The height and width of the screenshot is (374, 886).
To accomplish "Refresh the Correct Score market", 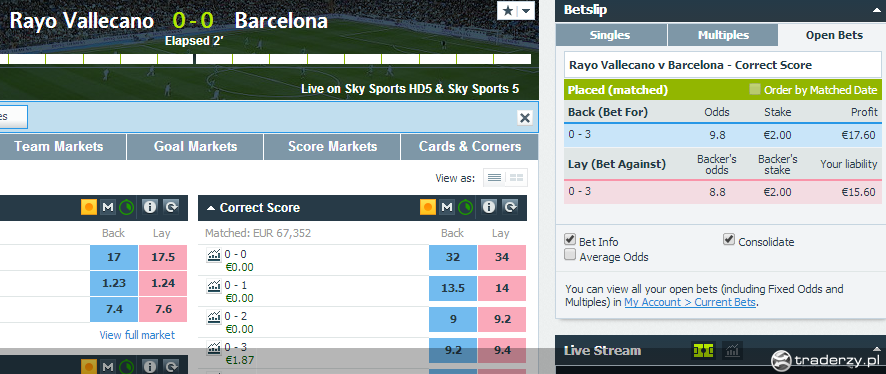I will point(510,207).
